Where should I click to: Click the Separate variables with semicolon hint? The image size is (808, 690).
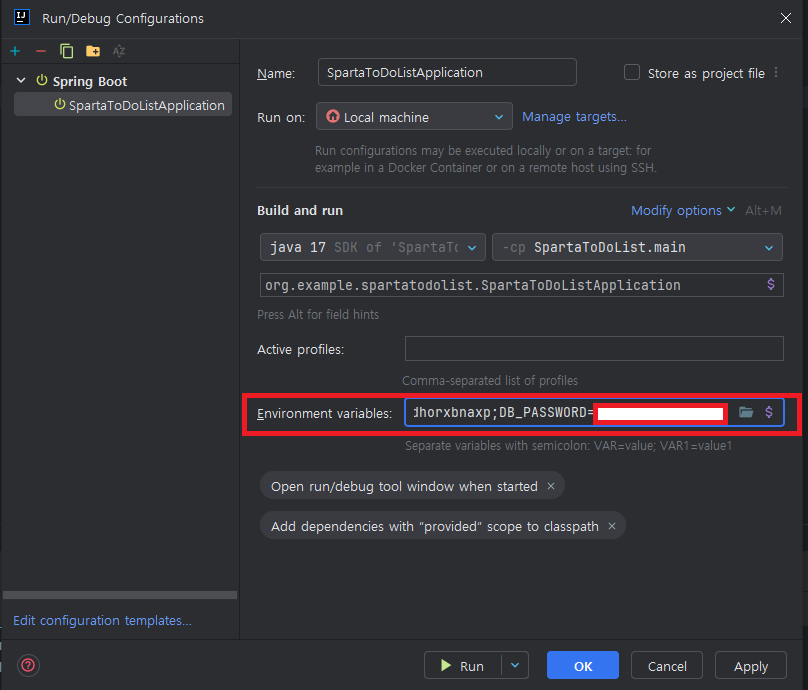pos(568,445)
